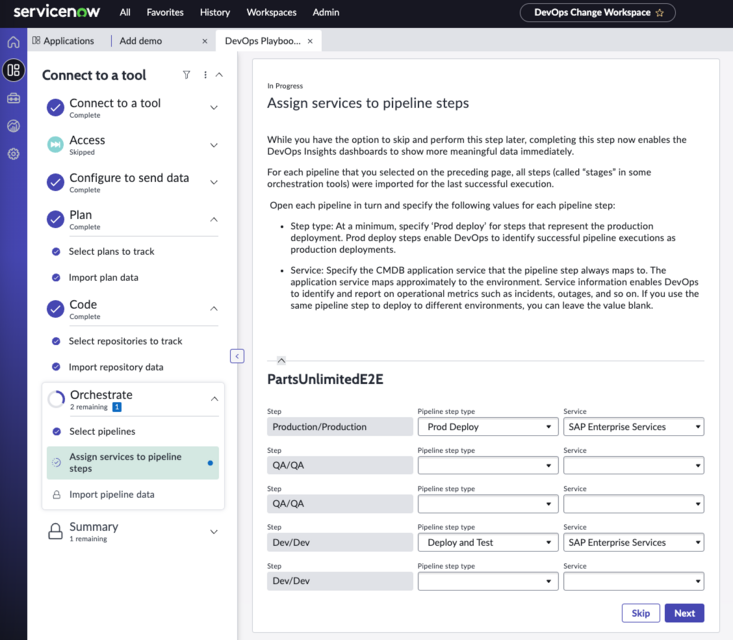Open second QA/QA pipeline step type dropdown
The width and height of the screenshot is (733, 640).
click(488, 504)
